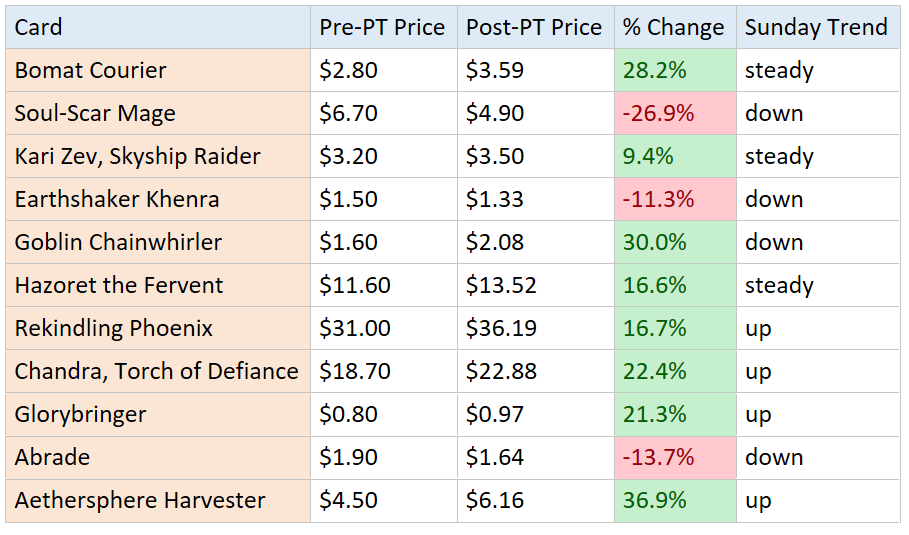The width and height of the screenshot is (909, 535).
Task: Select the 36.9% change cell
Action: (674, 501)
